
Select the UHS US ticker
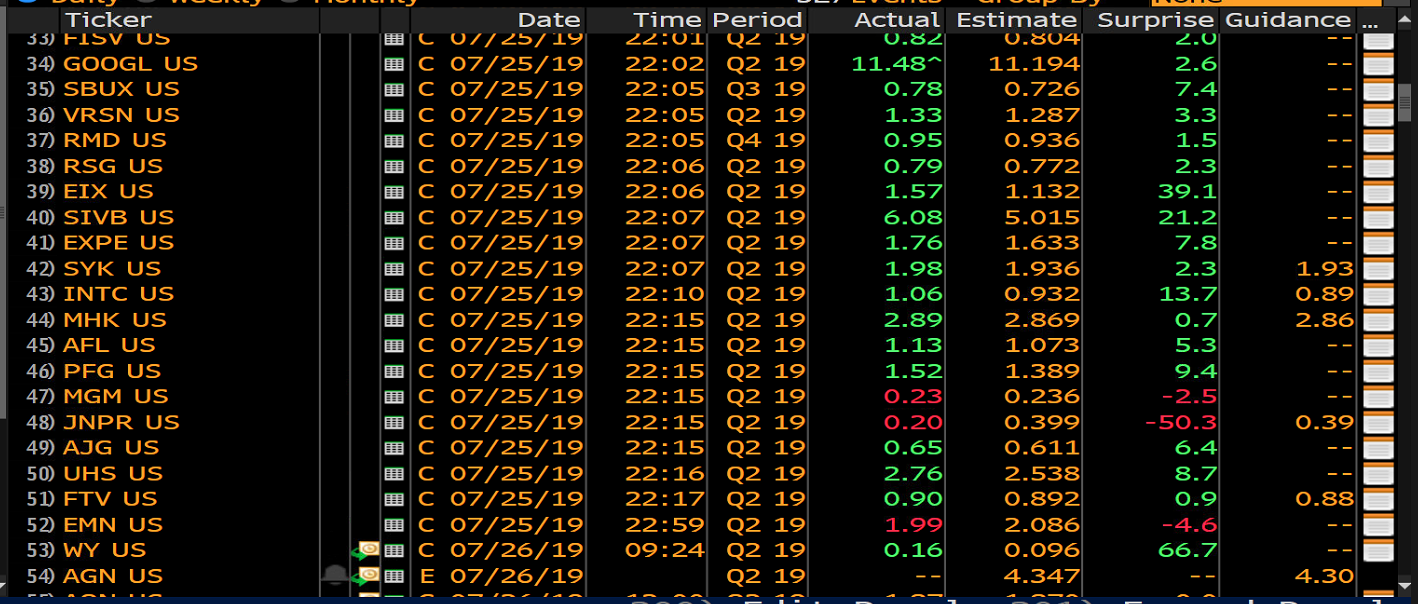[x=113, y=474]
